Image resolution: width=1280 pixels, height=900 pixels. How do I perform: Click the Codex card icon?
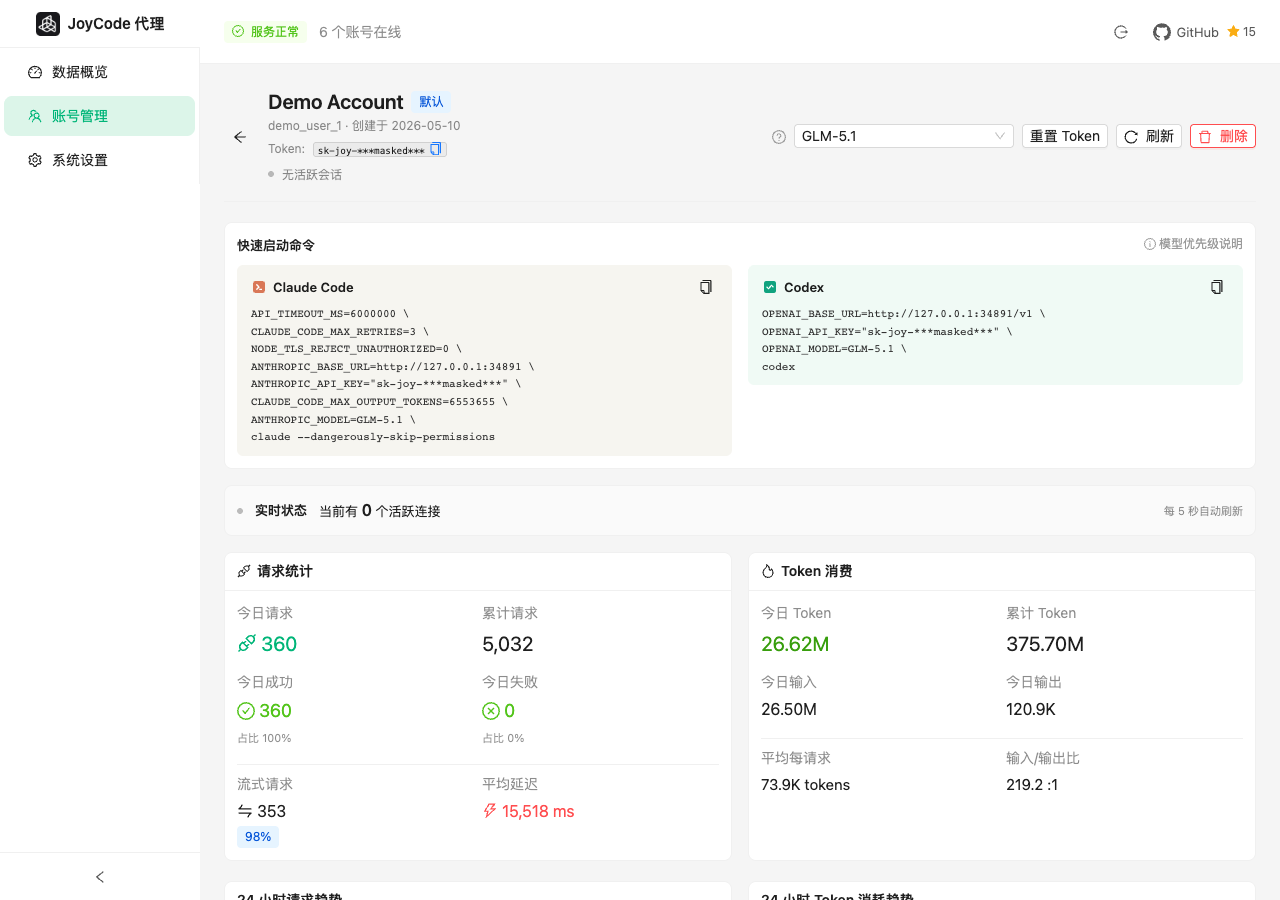[770, 287]
